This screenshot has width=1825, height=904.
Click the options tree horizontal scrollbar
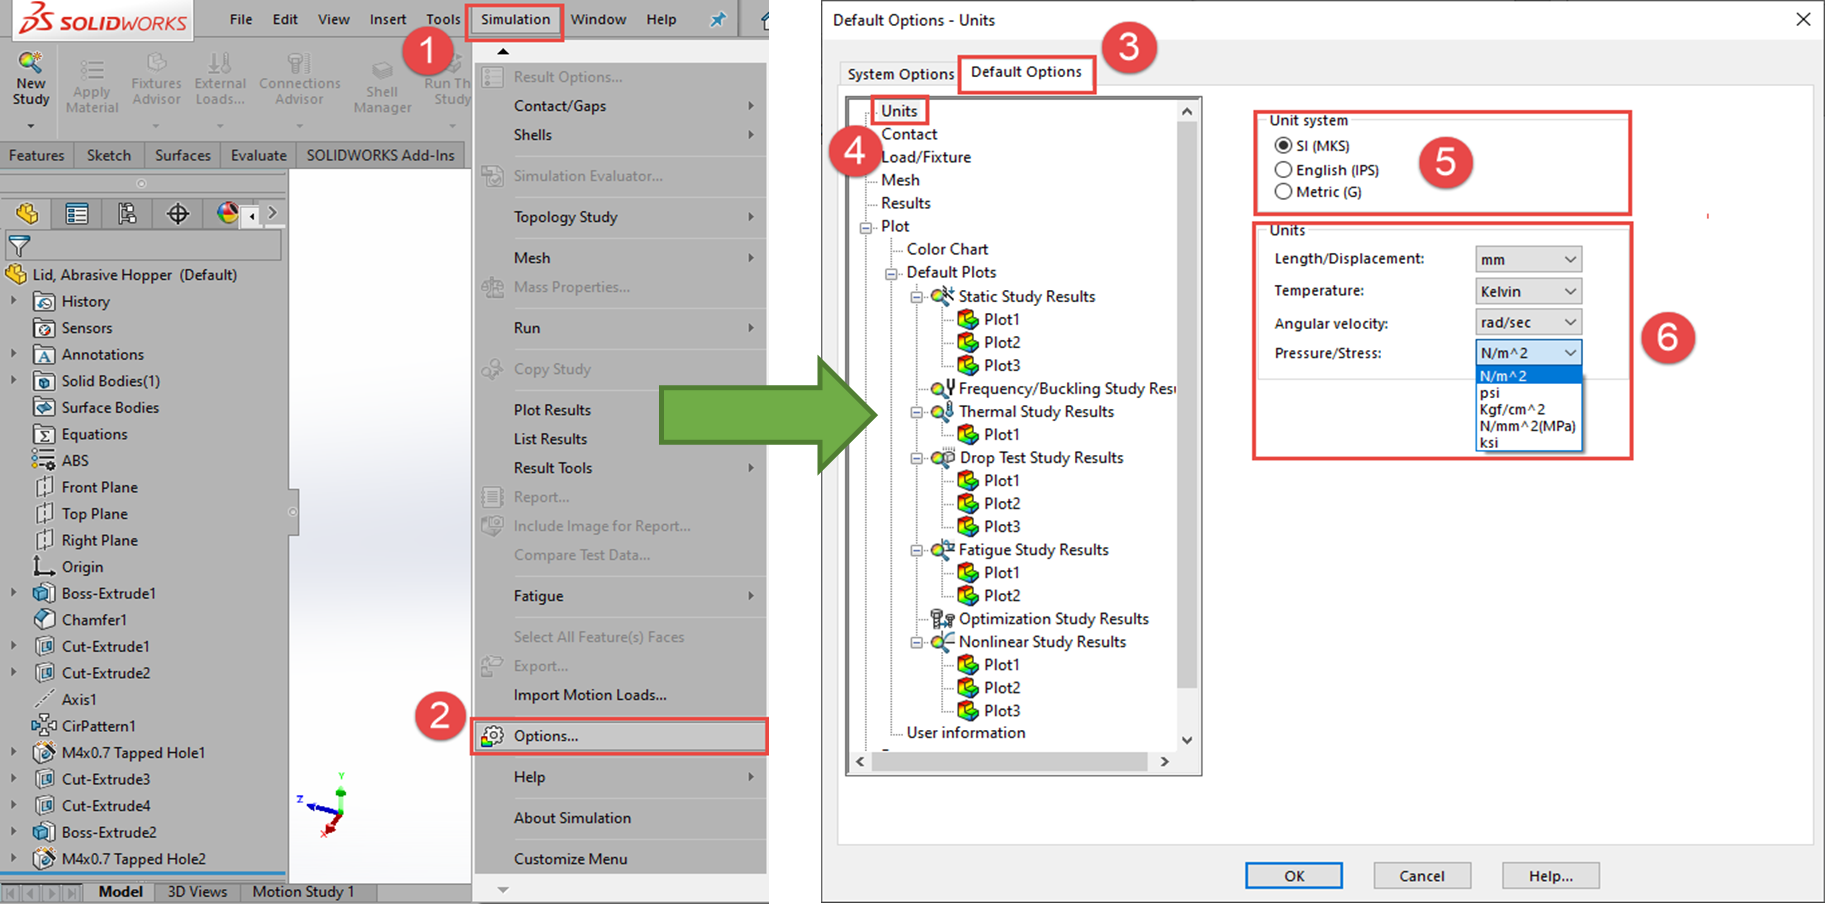pyautogui.click(x=1009, y=762)
